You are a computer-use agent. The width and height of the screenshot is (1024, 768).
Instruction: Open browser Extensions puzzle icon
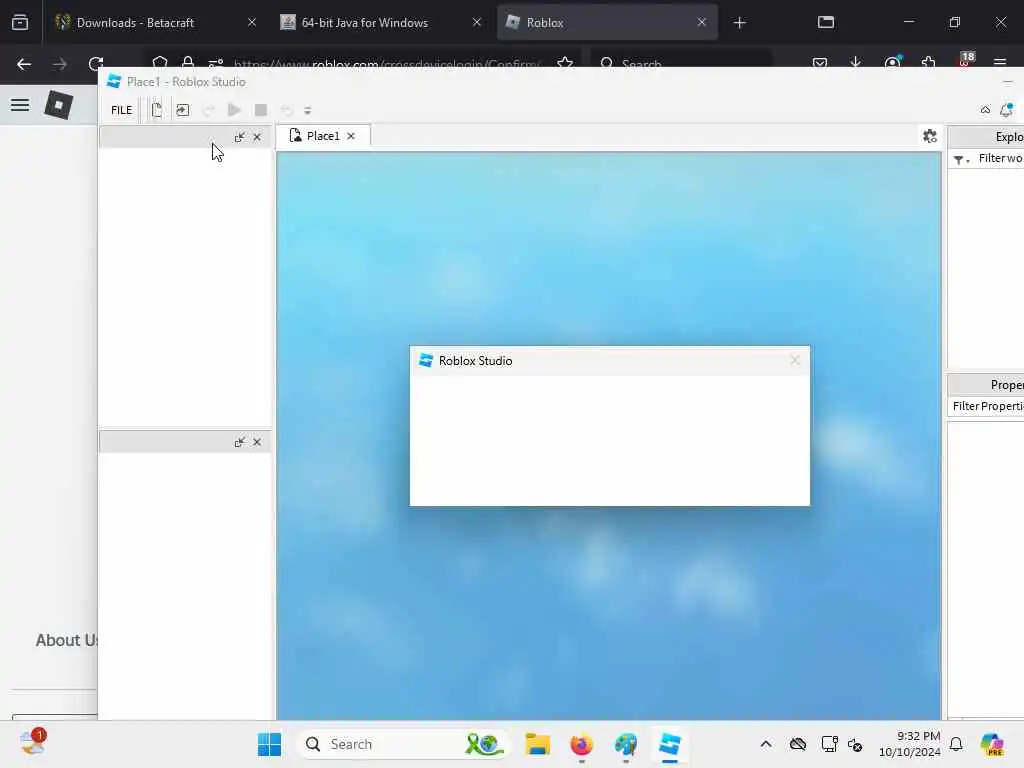[x=929, y=63]
